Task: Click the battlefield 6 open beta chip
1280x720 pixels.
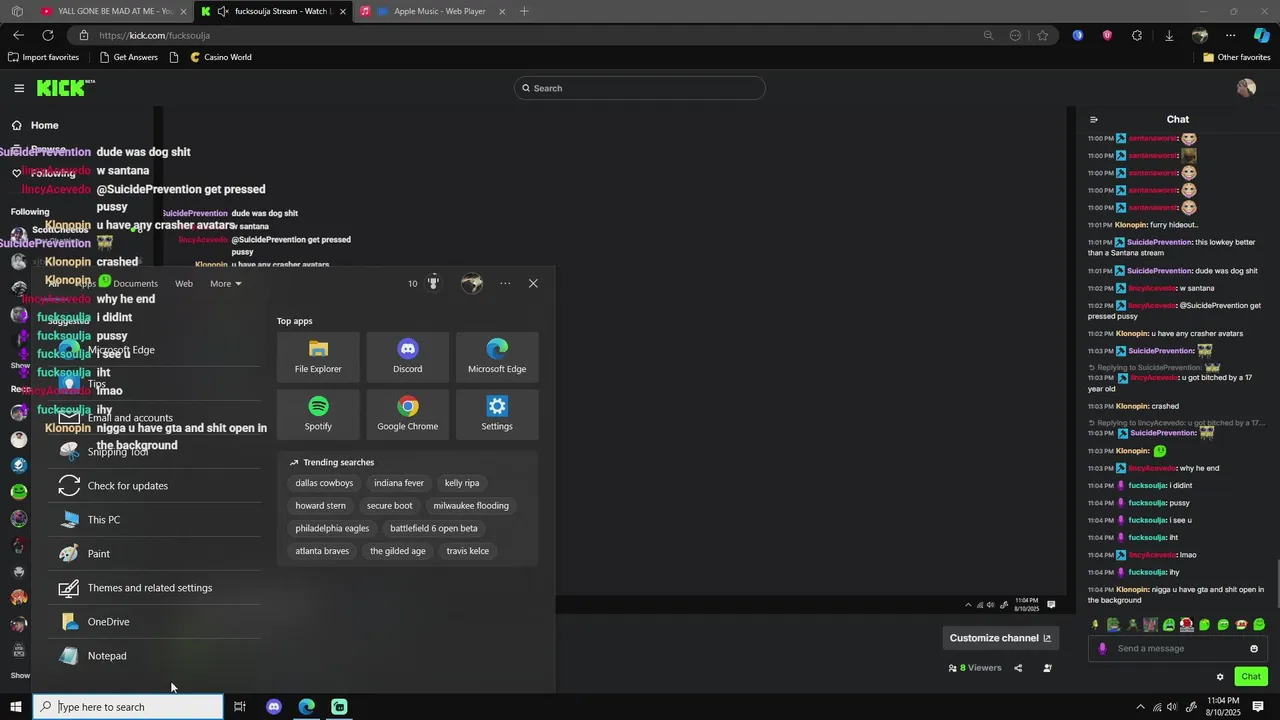Action: 434,528
